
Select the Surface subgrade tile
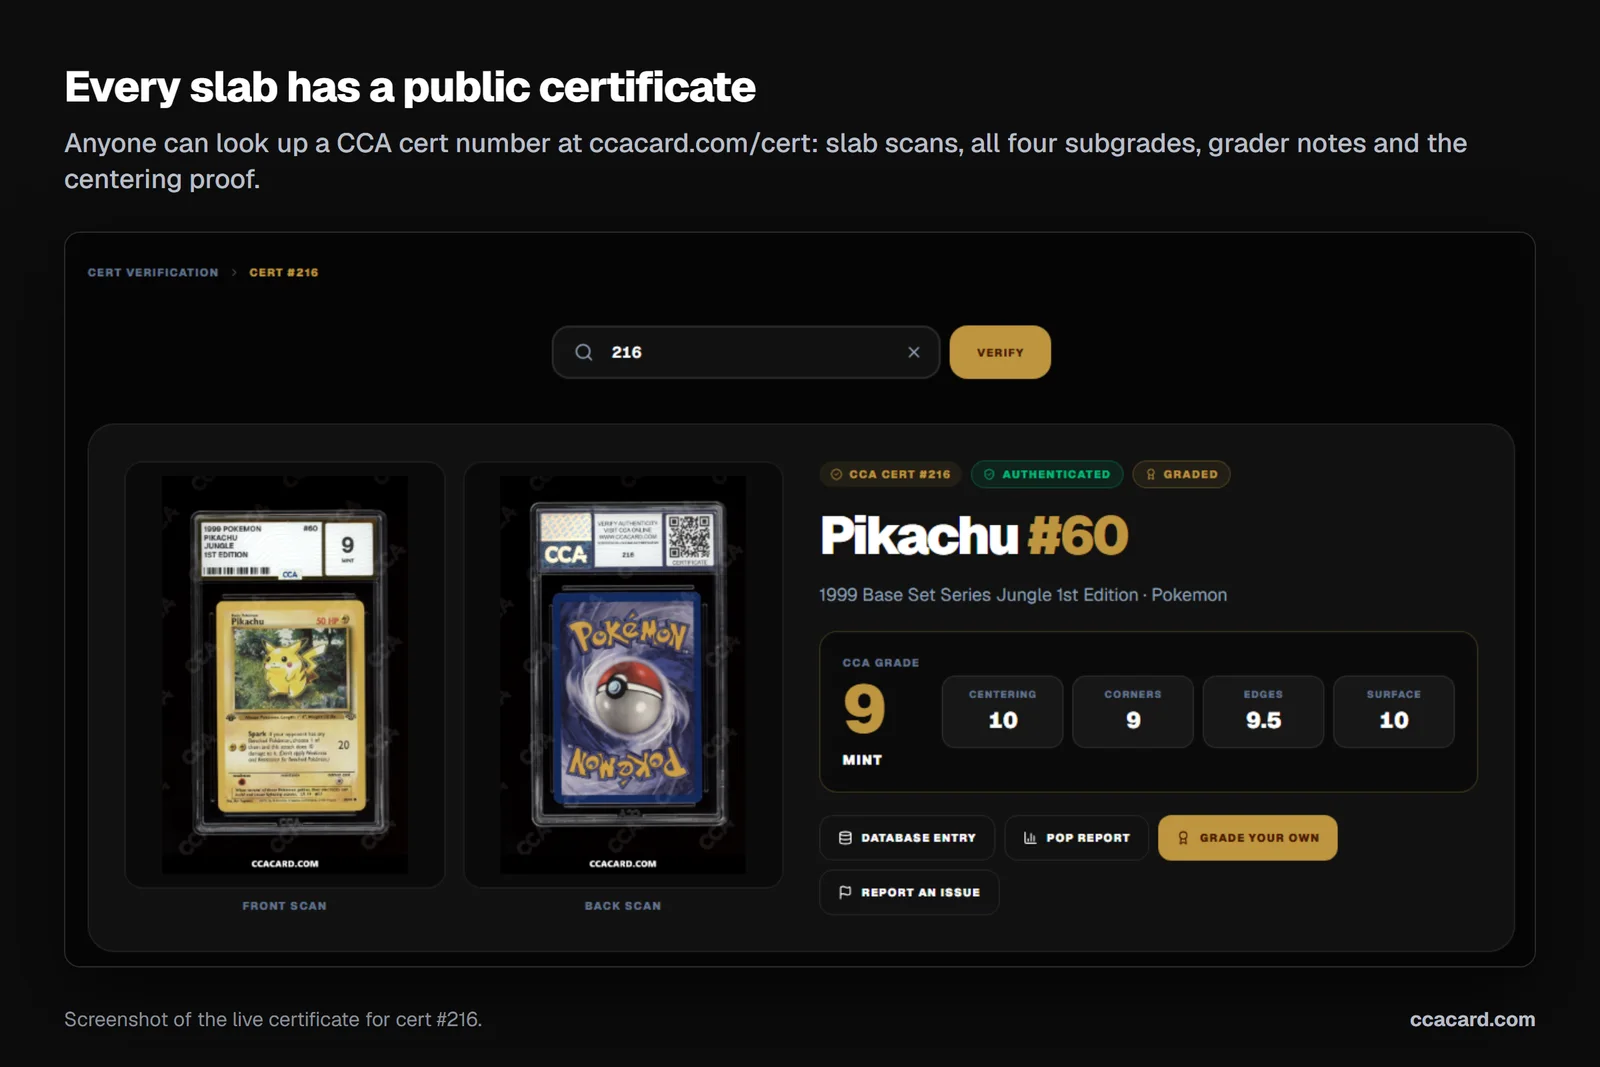click(x=1394, y=711)
